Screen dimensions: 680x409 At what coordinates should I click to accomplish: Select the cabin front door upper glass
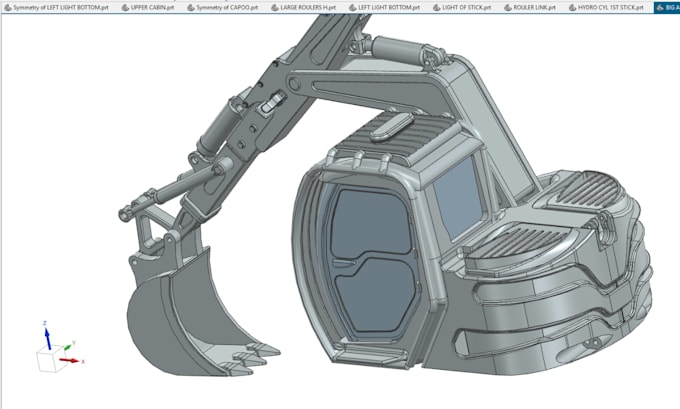tap(372, 222)
